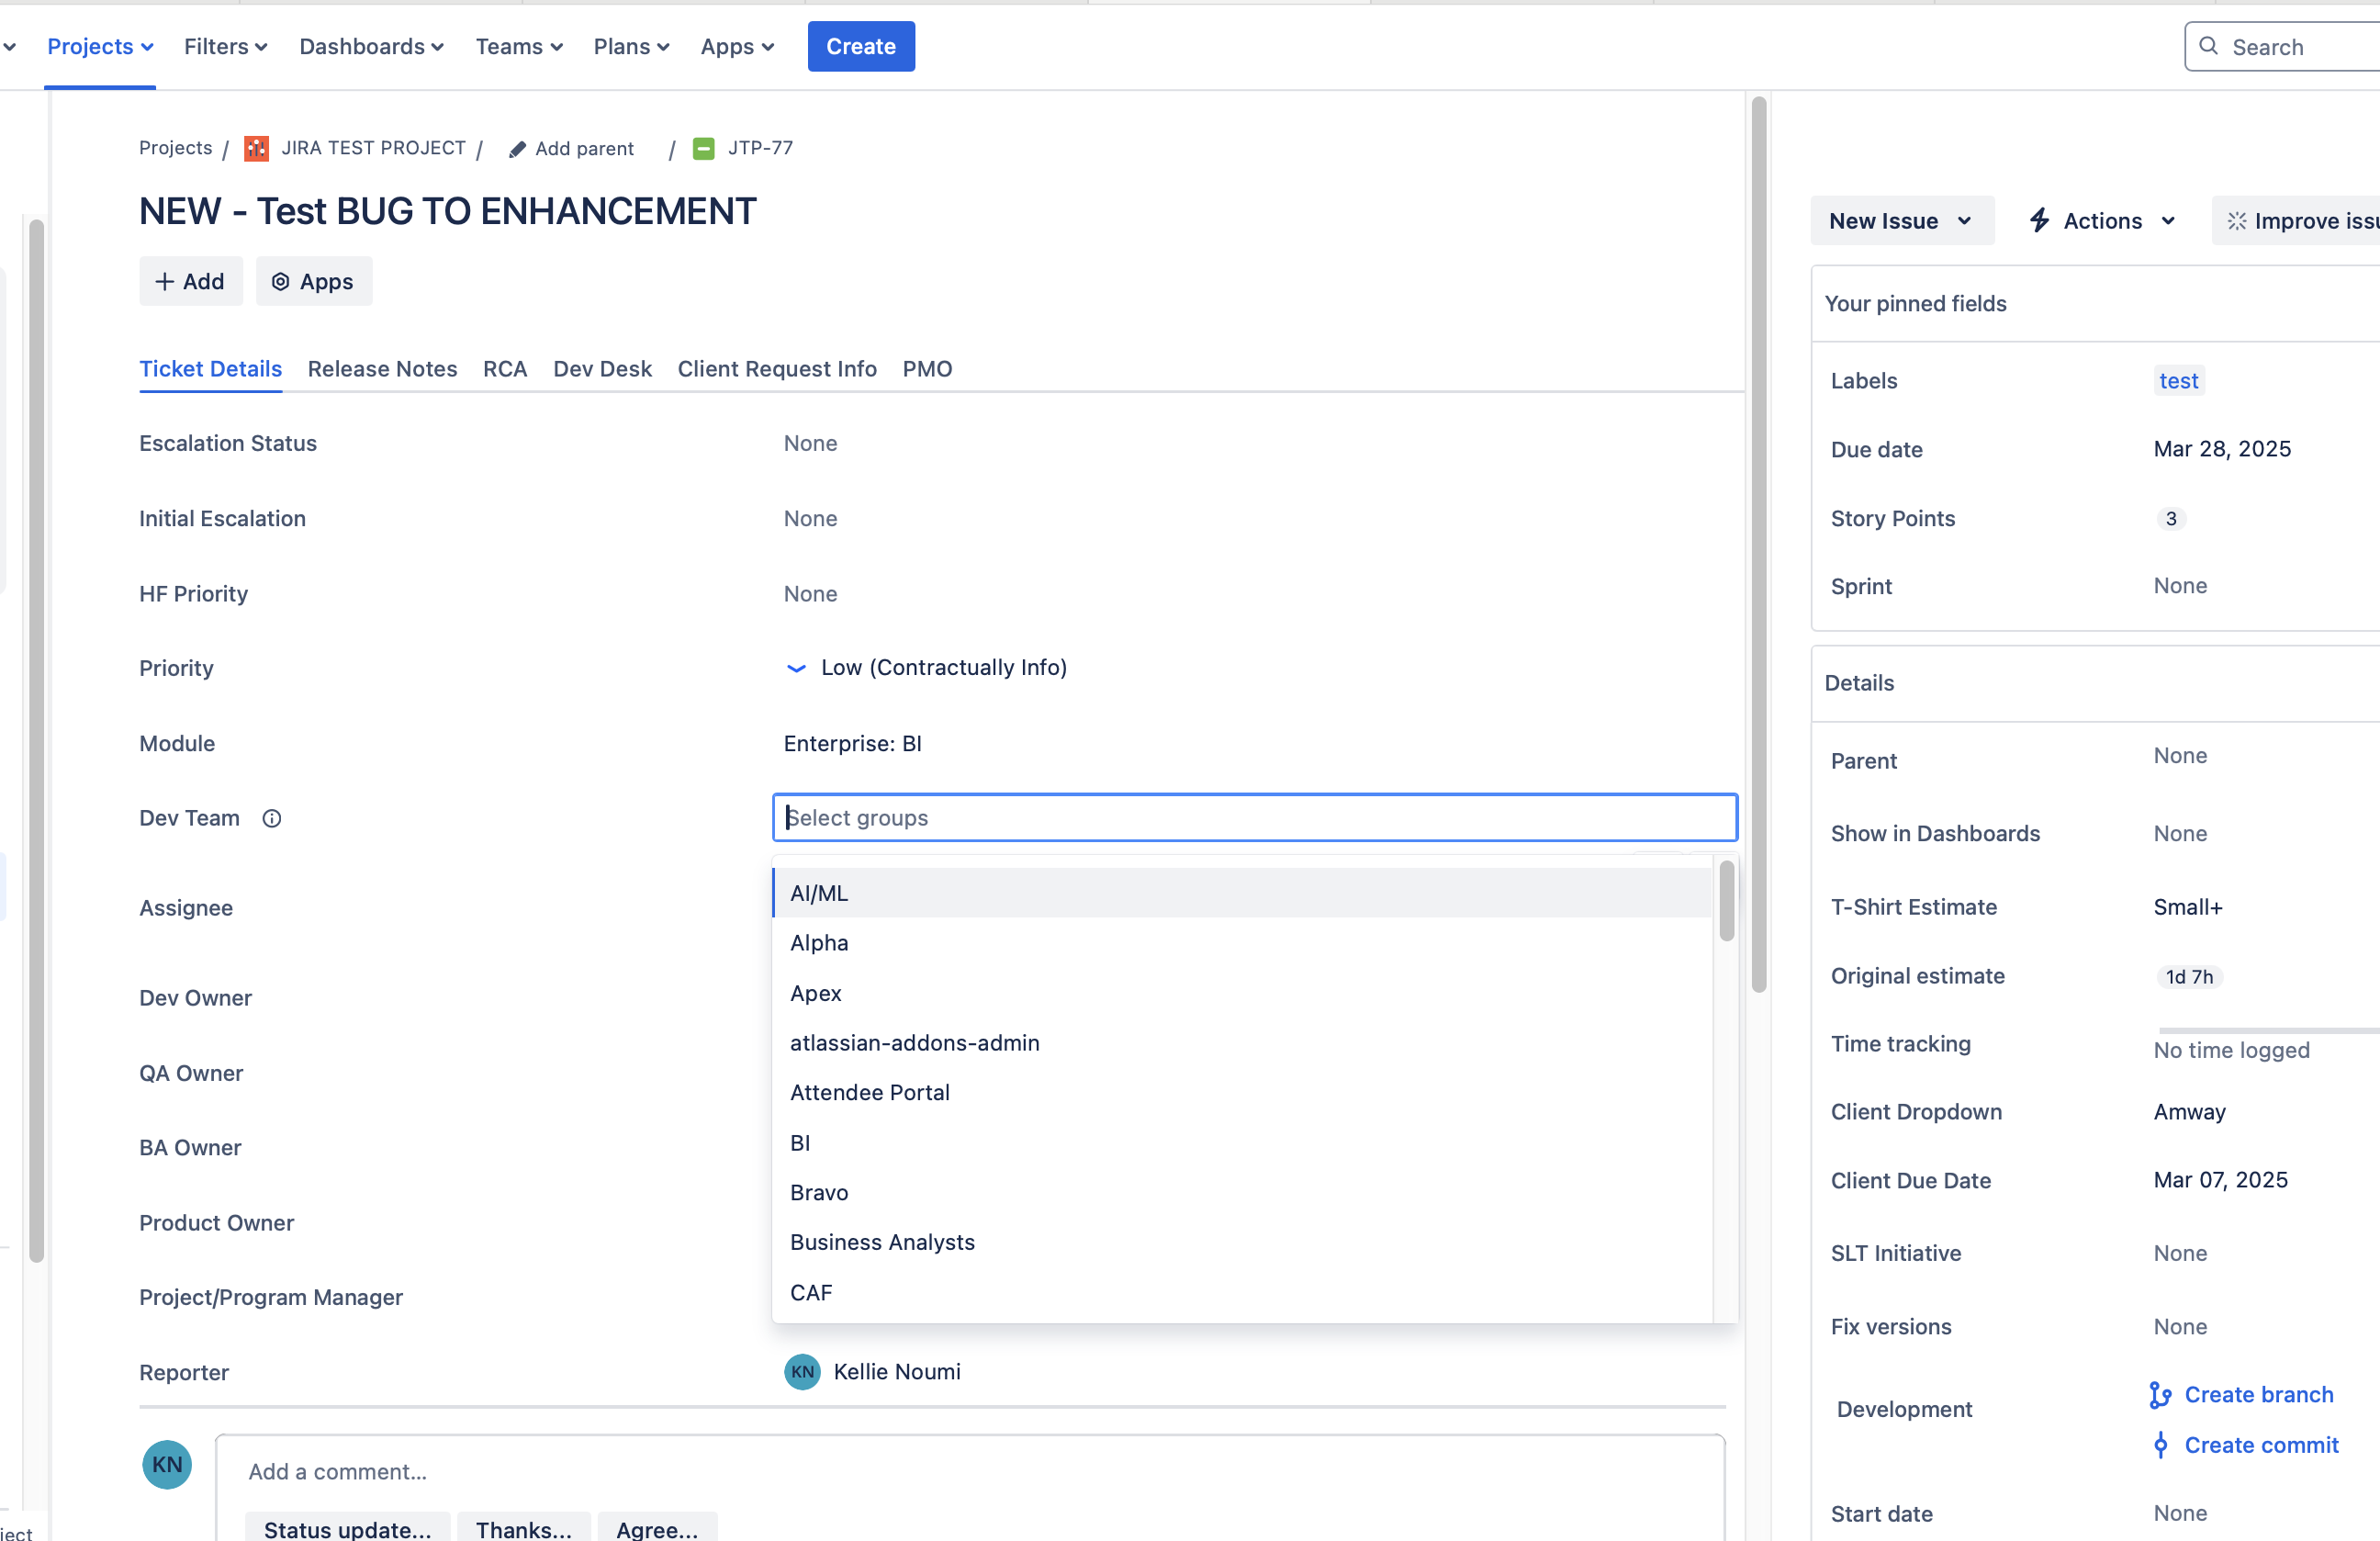Click the Dev Team info icon
The height and width of the screenshot is (1541, 2380).
coord(271,818)
